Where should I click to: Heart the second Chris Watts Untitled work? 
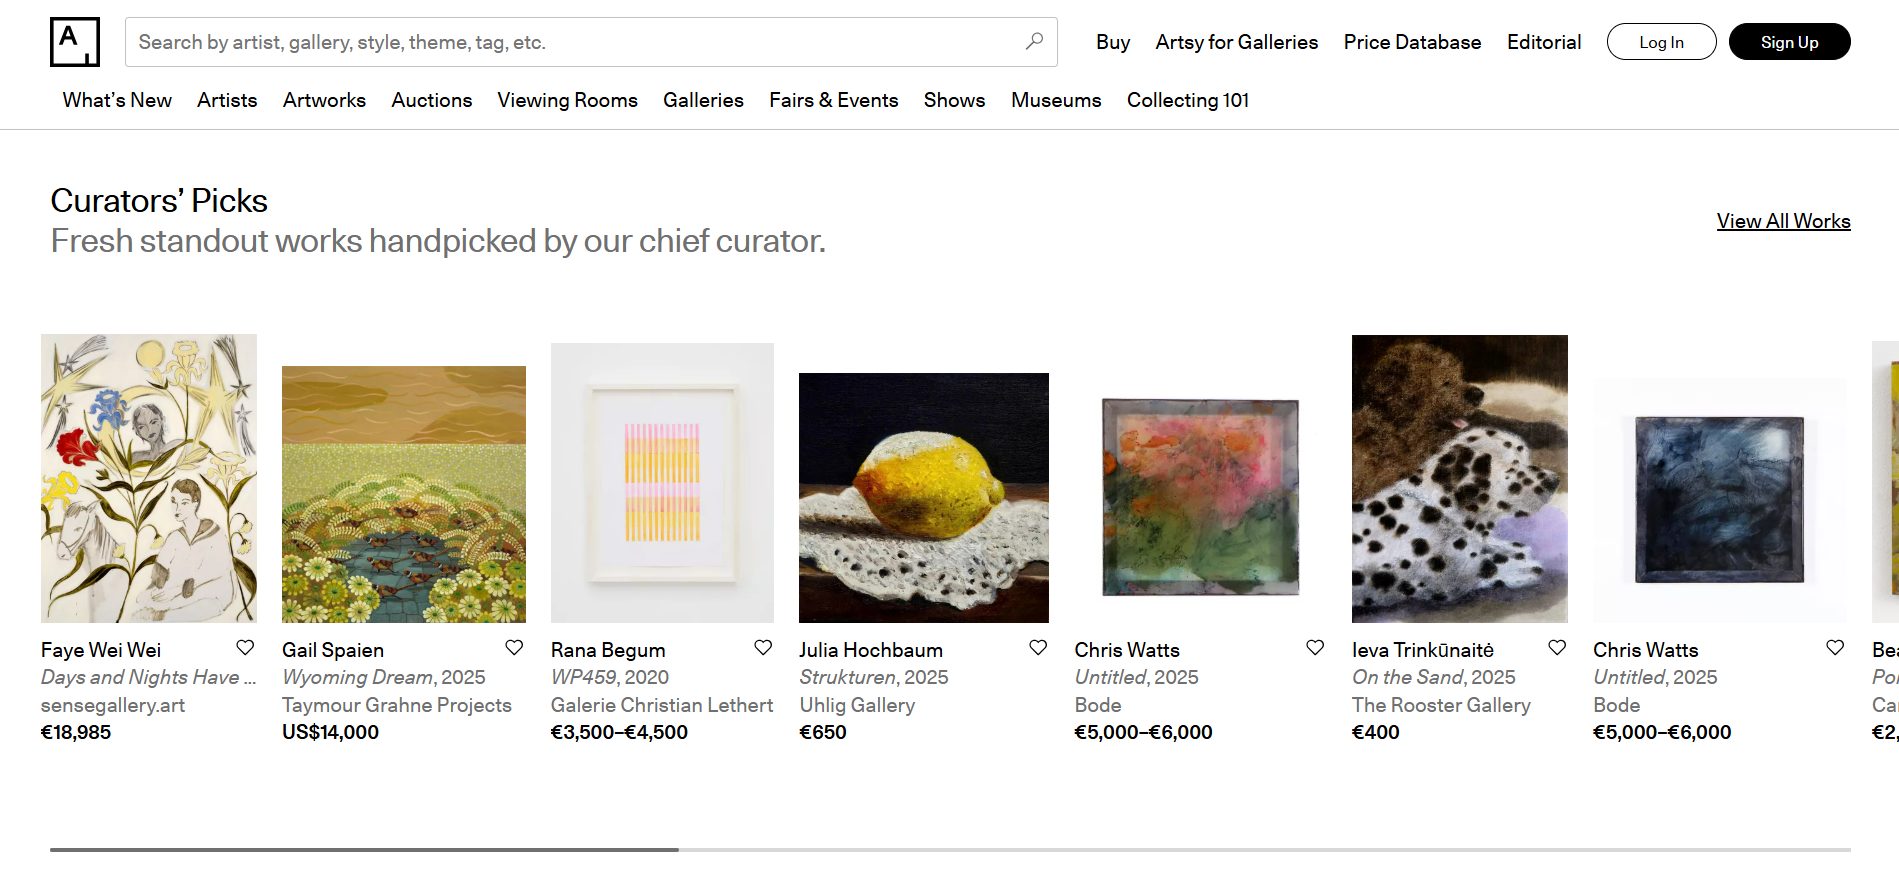[1835, 648]
